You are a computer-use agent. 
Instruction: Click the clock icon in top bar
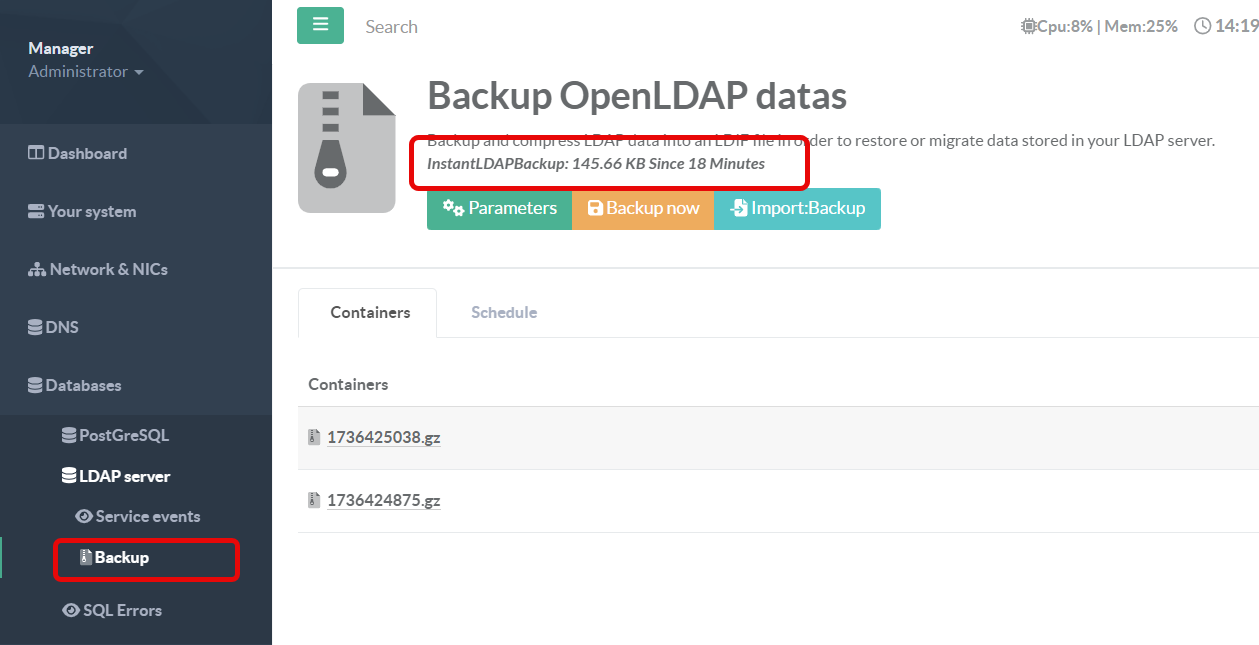tap(1202, 27)
